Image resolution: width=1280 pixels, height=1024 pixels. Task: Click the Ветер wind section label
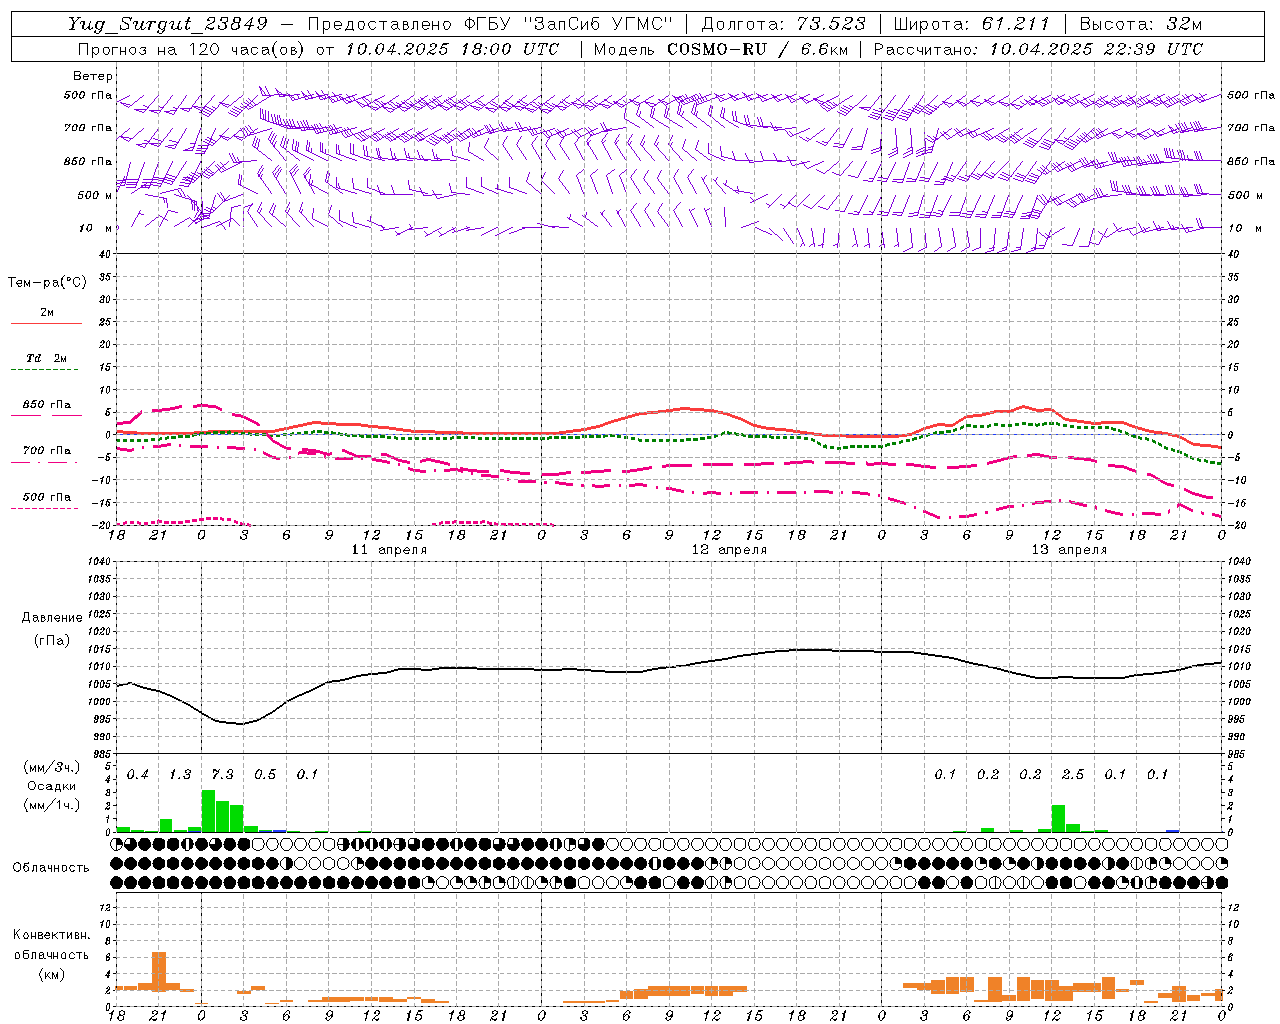pyautogui.click(x=93, y=76)
